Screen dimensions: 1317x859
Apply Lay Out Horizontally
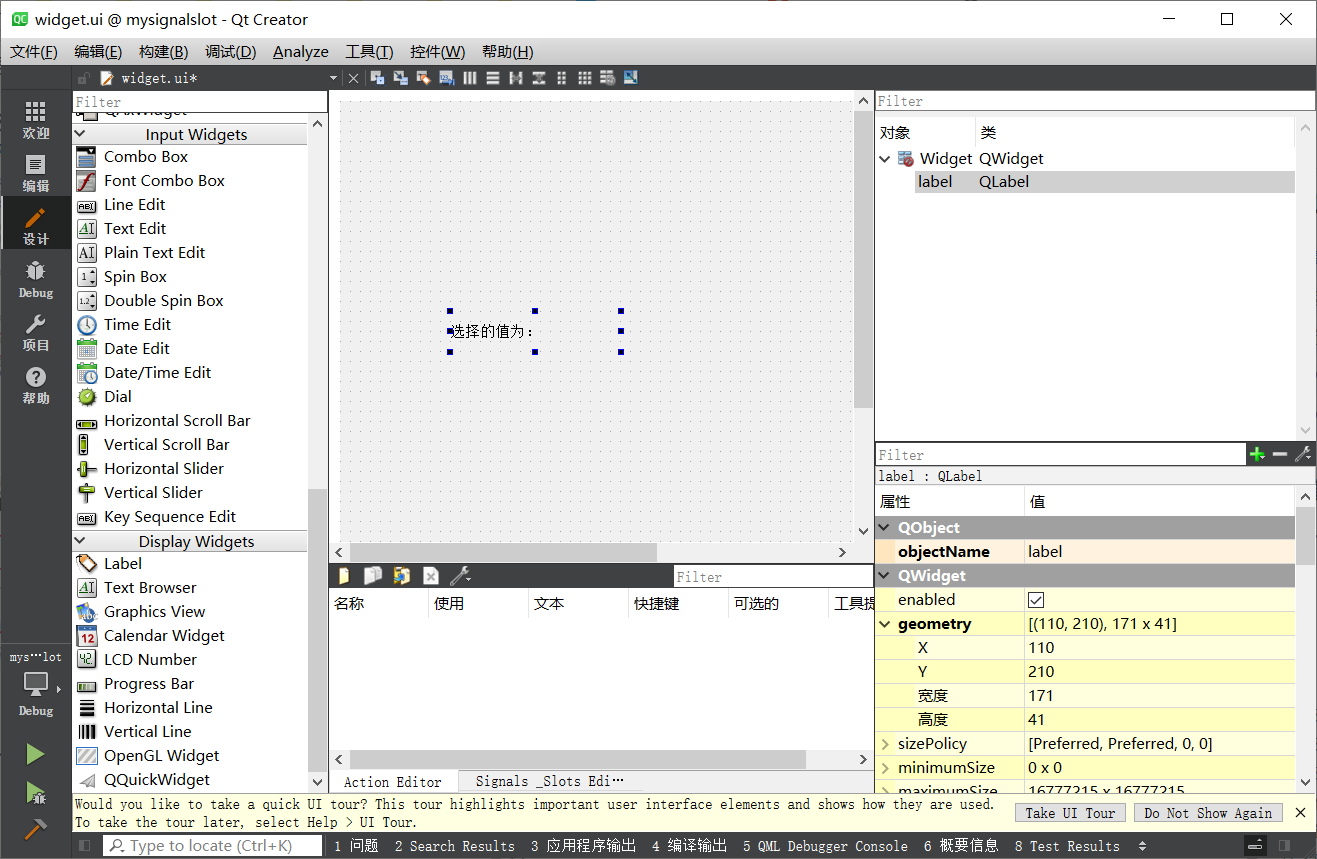pos(470,78)
